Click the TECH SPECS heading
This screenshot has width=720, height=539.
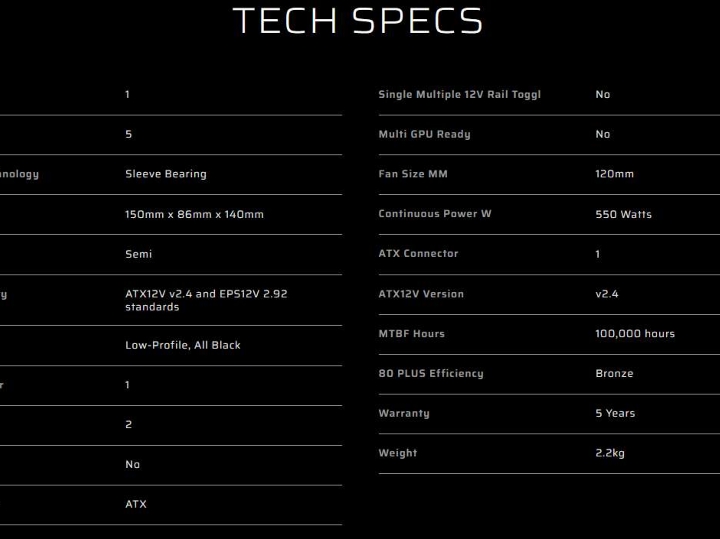coord(358,21)
